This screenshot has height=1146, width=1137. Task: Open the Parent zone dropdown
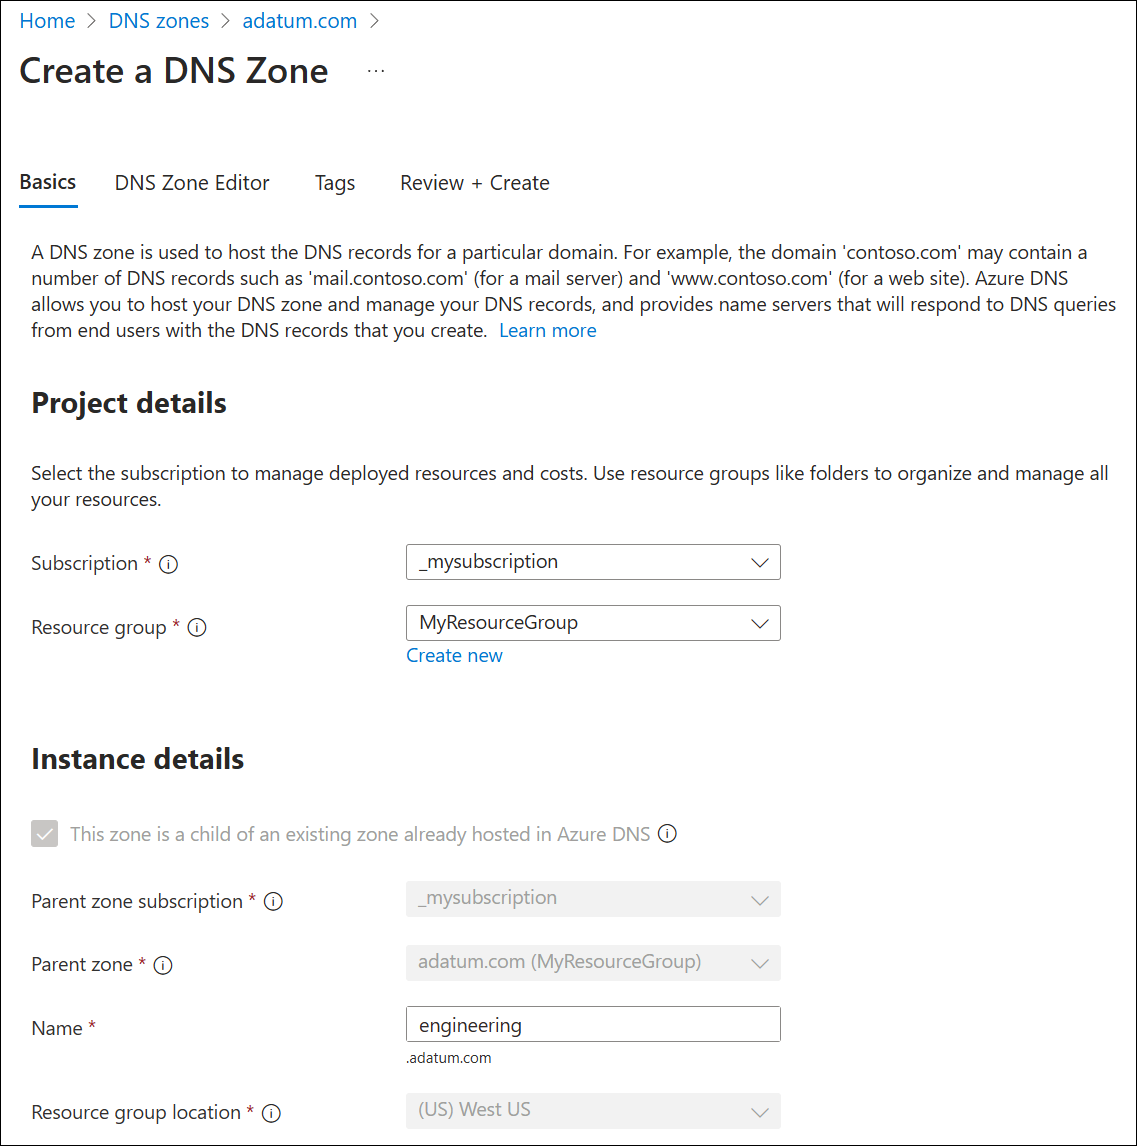click(x=593, y=963)
